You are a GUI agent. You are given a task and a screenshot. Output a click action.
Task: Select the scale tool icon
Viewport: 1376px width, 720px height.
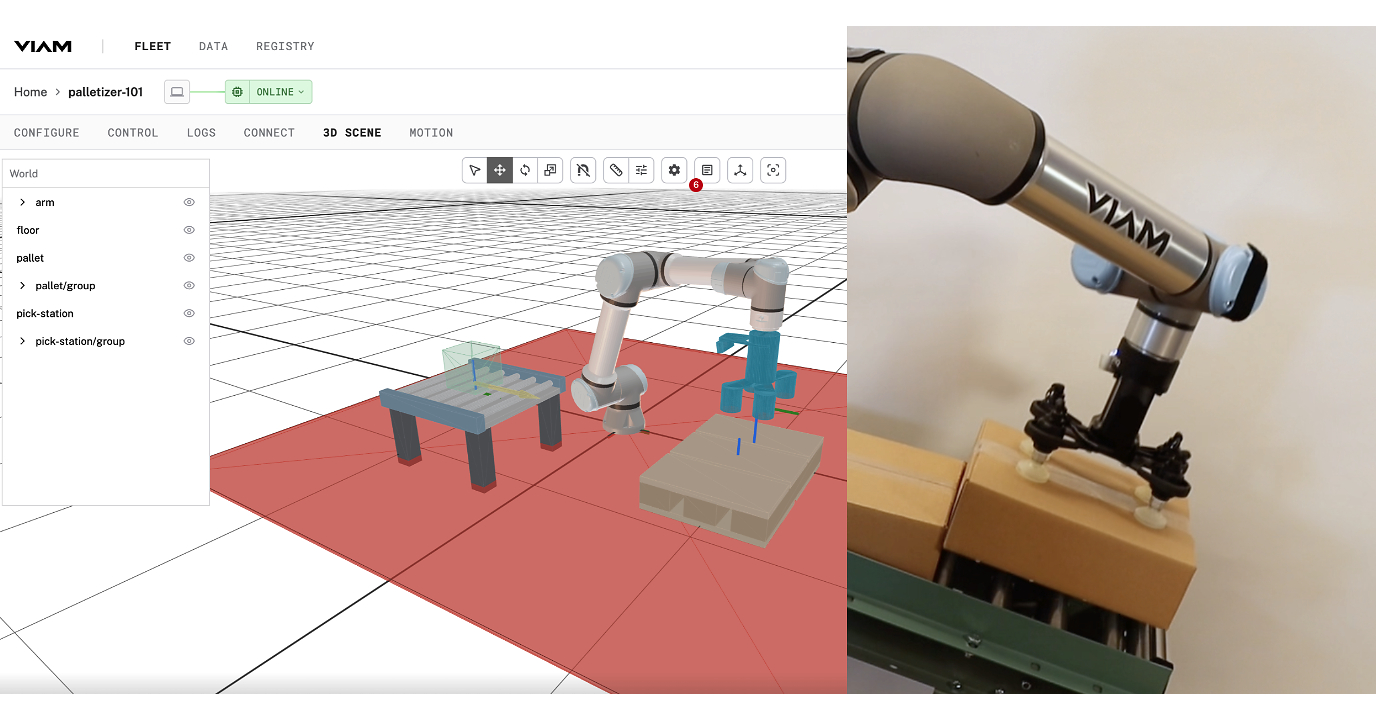(x=550, y=170)
